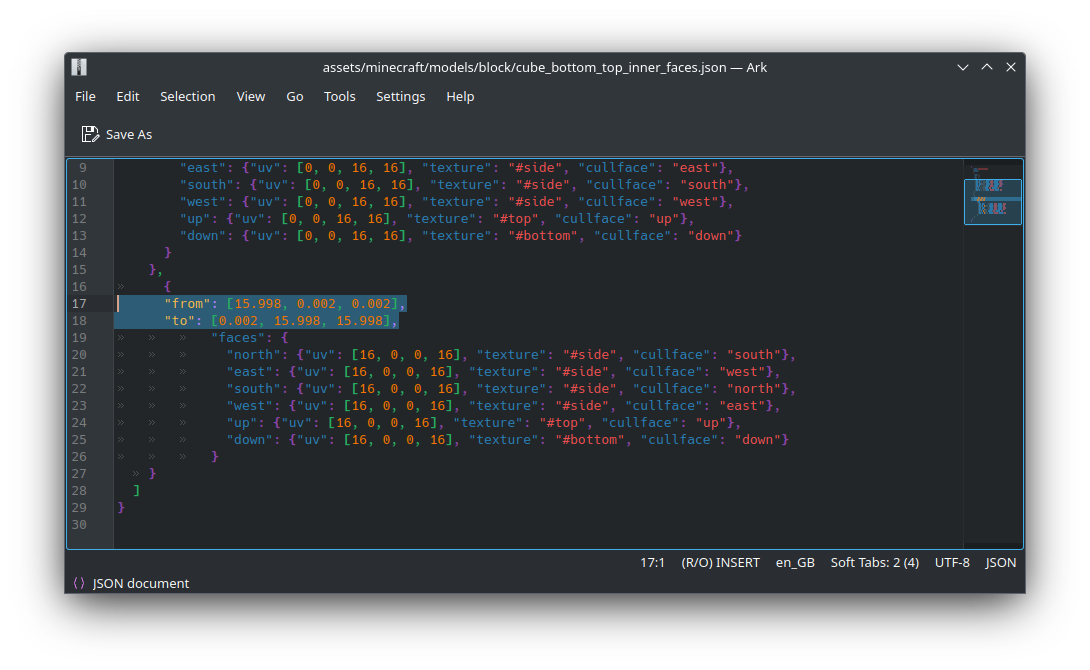
Task: Open the File menu
Action: (85, 97)
